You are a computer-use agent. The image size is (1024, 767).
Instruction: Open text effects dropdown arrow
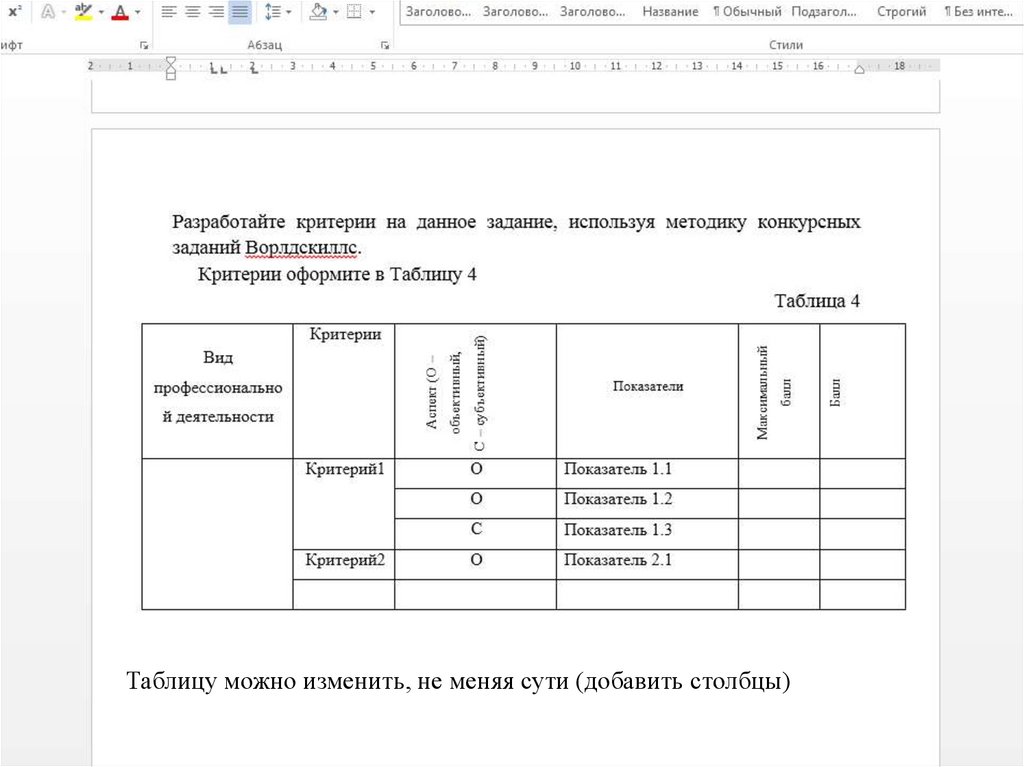[x=63, y=12]
